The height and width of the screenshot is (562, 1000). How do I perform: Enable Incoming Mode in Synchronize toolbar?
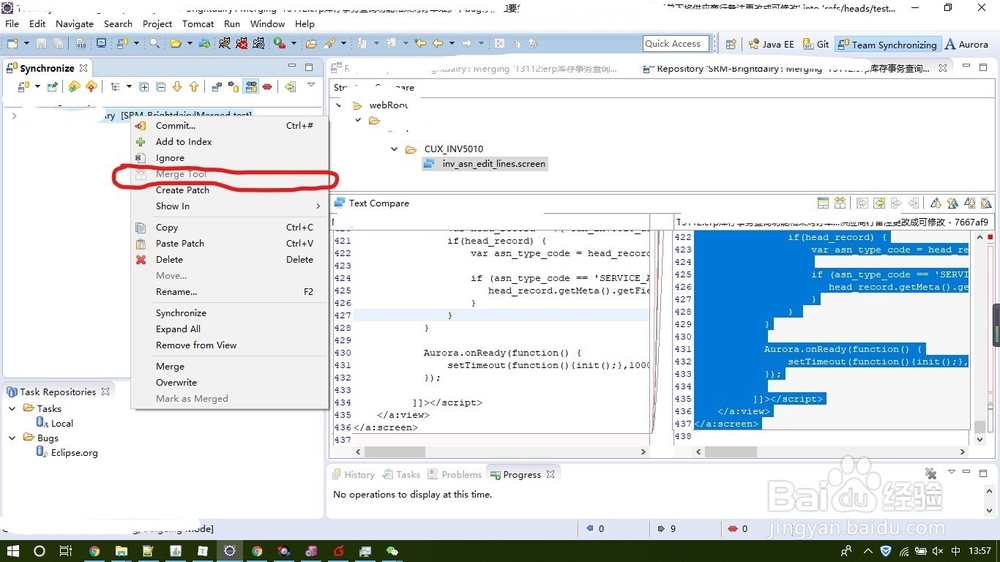217,86
